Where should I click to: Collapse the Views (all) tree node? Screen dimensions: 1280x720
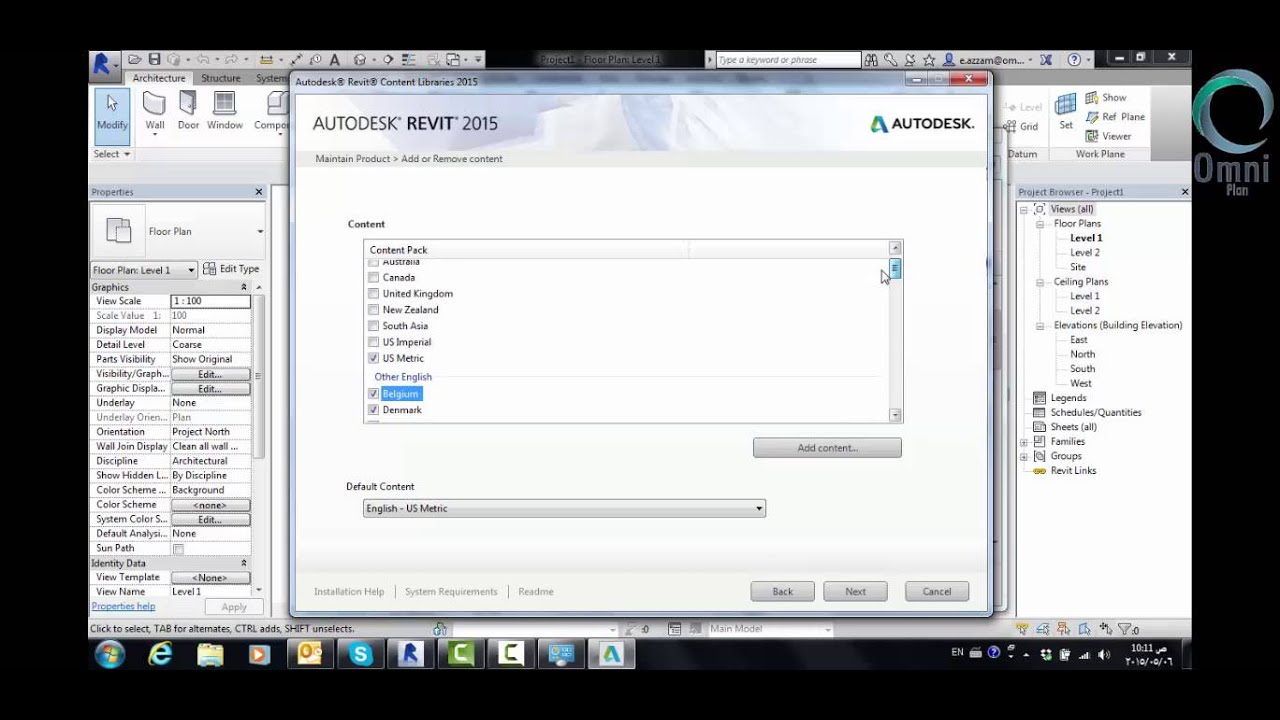[1024, 209]
